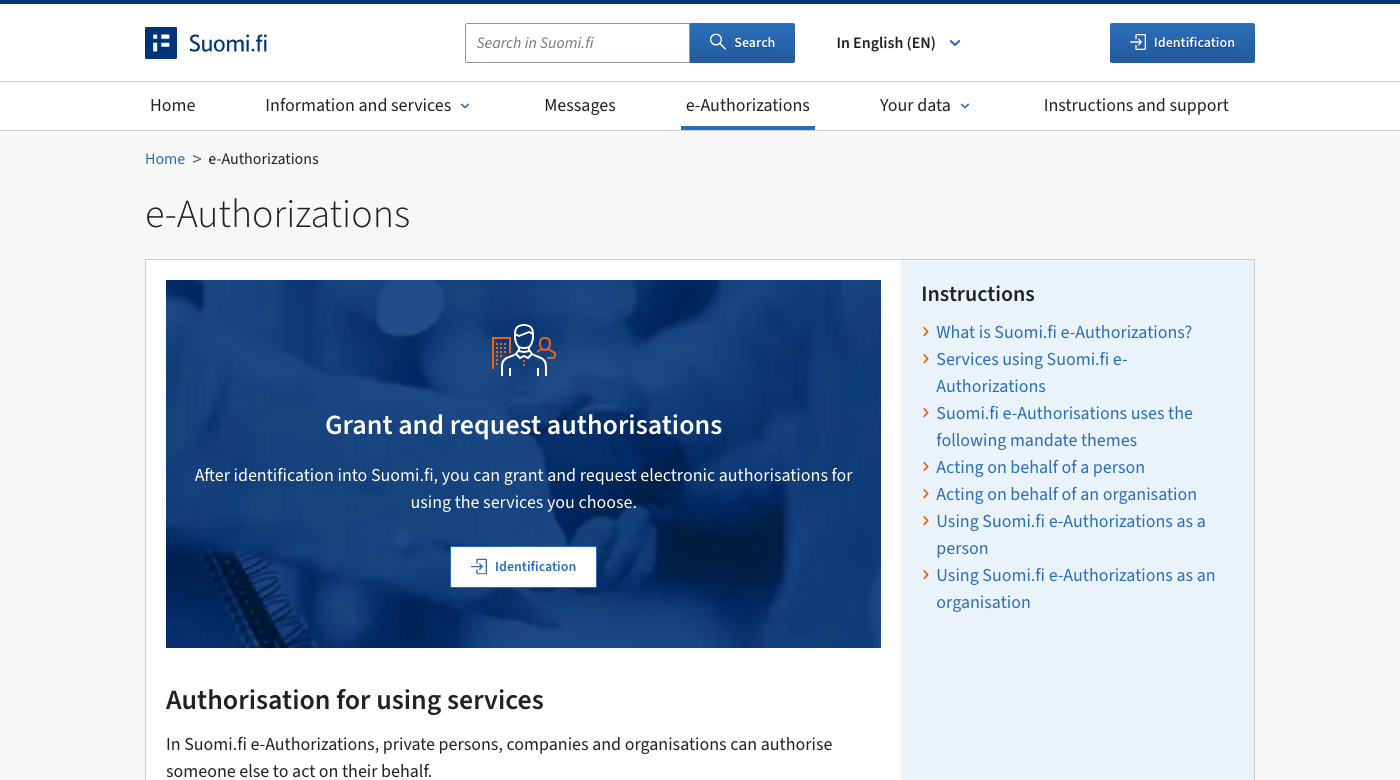Open the In English (EN) language dropdown
The width and height of the screenshot is (1400, 780).
pyautogui.click(x=898, y=43)
